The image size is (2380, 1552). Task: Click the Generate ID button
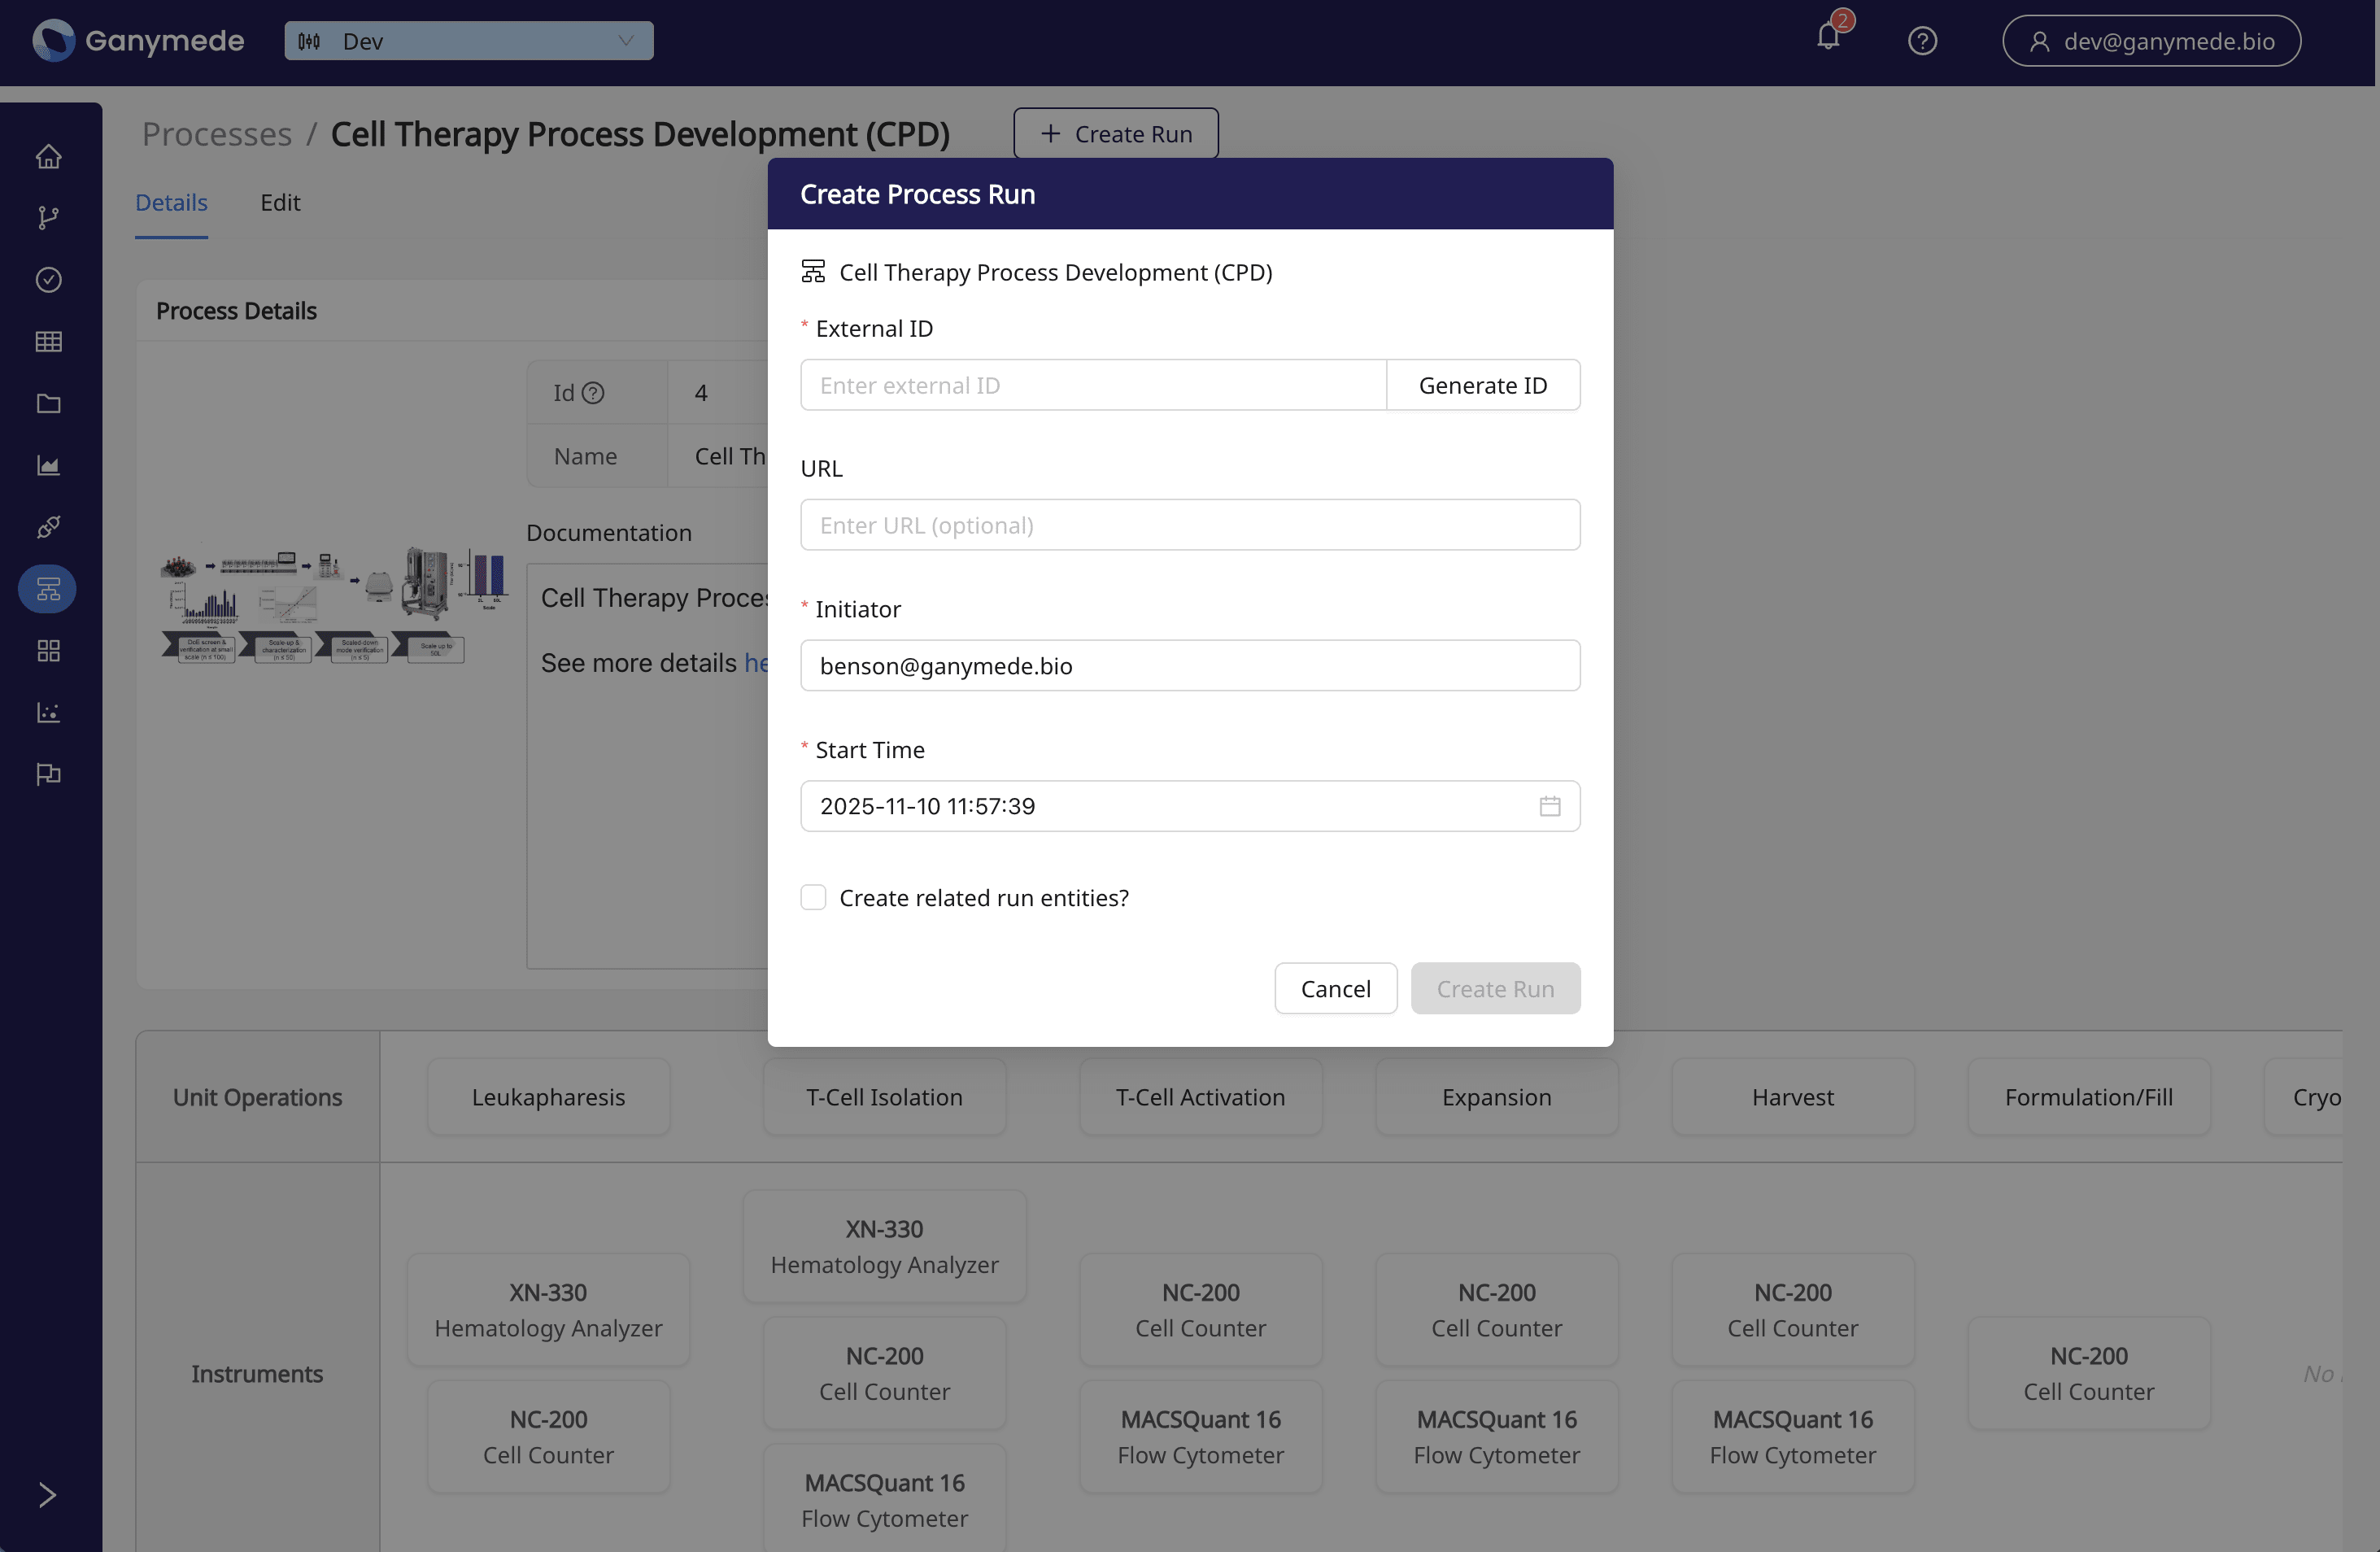(1482, 385)
